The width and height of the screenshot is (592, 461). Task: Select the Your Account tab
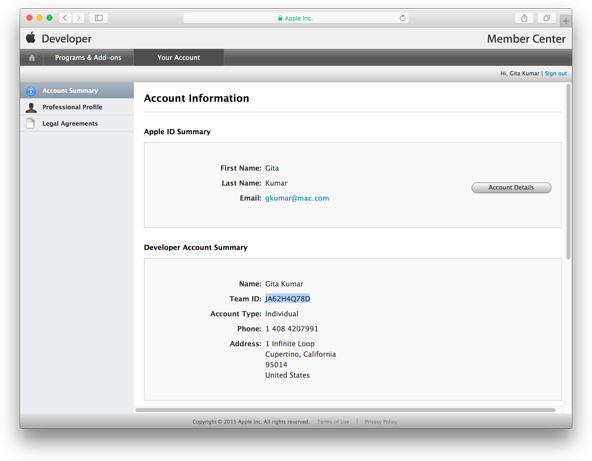pyautogui.click(x=179, y=57)
